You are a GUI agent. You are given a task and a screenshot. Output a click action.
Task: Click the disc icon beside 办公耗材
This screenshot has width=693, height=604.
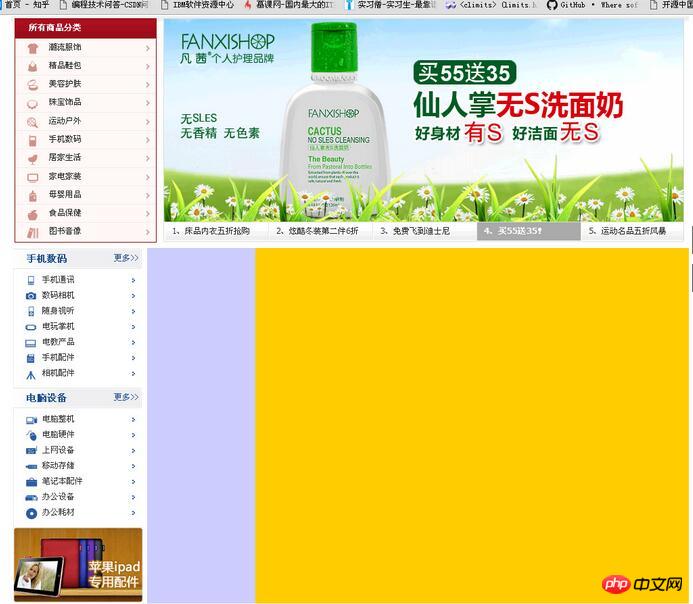31,513
